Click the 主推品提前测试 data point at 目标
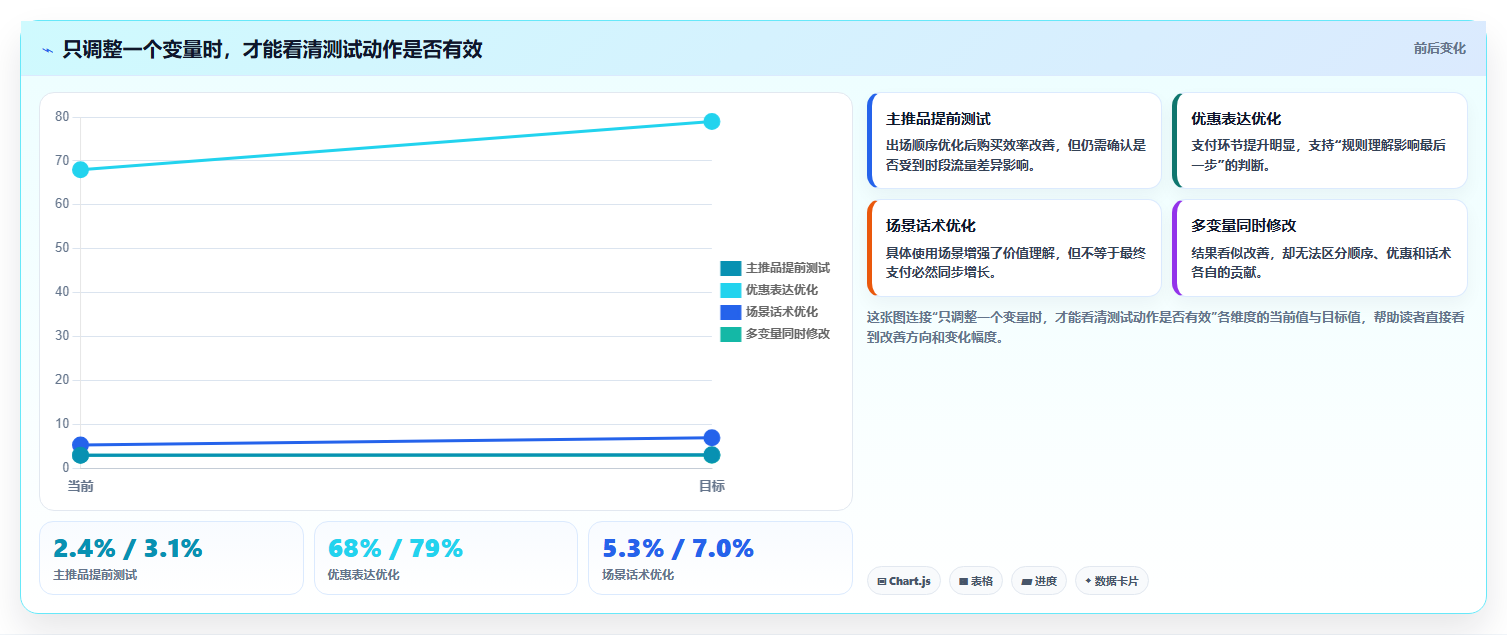Image resolution: width=1507 pixels, height=635 pixels. pyautogui.click(x=712, y=455)
